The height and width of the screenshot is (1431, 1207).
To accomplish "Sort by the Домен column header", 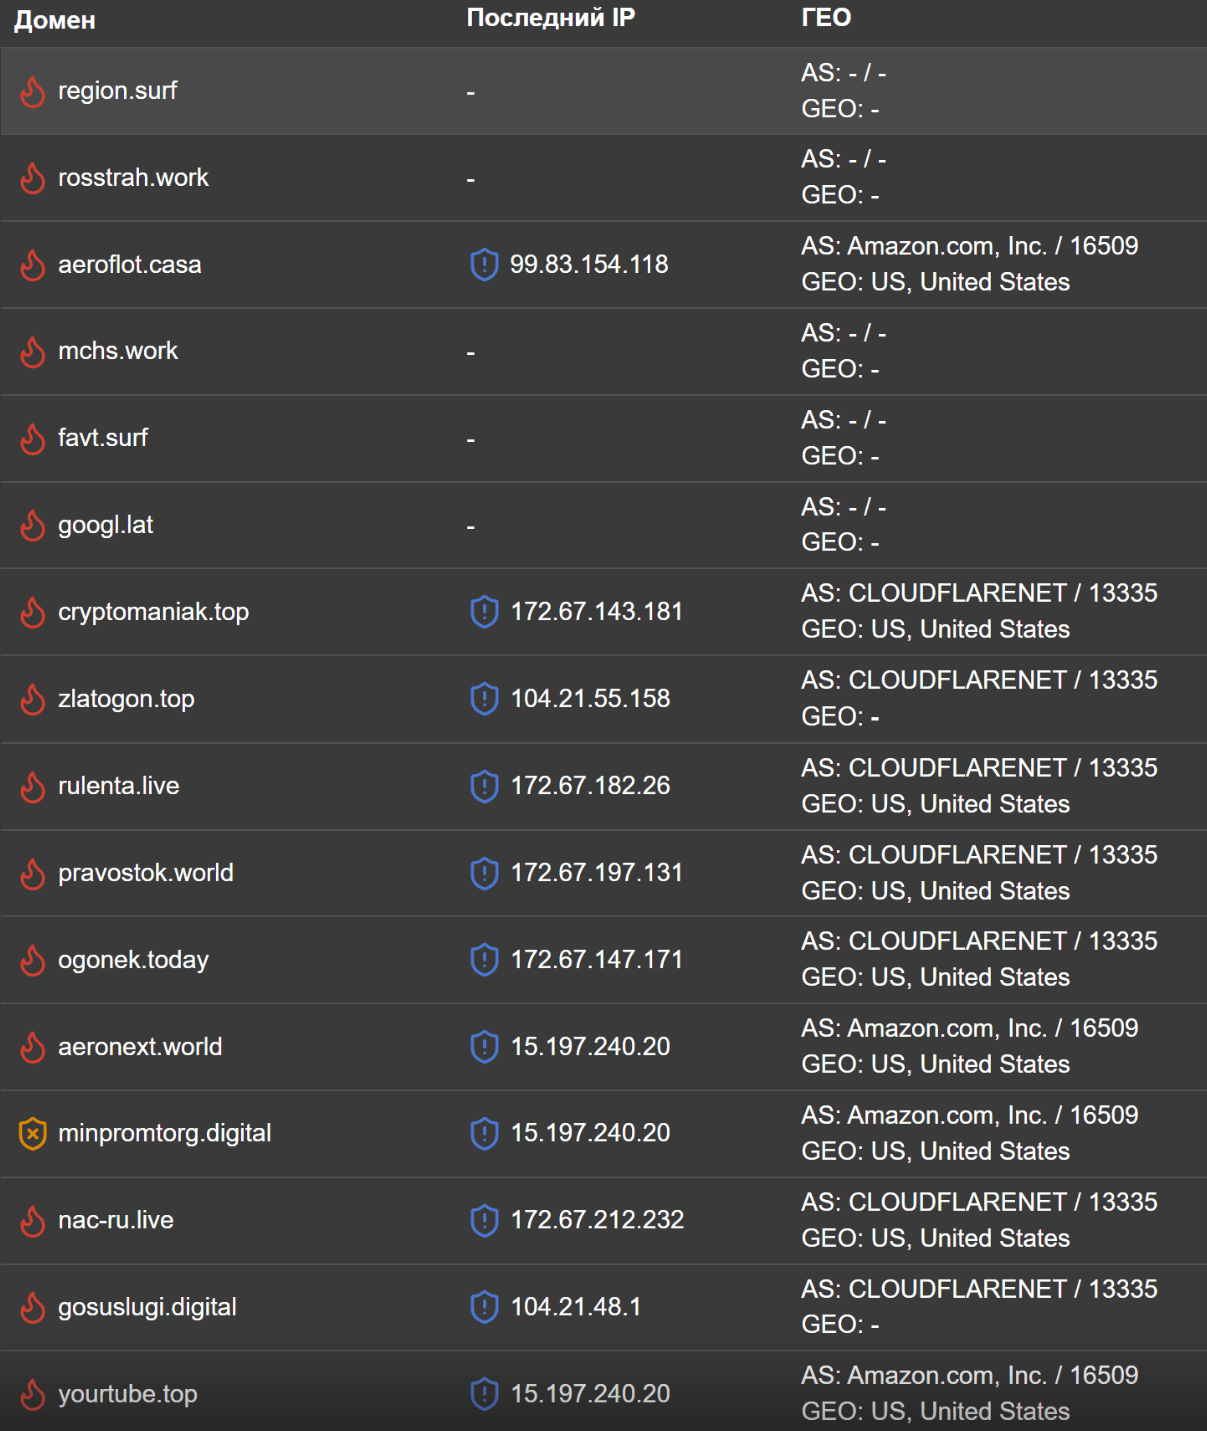I will 55,20.
